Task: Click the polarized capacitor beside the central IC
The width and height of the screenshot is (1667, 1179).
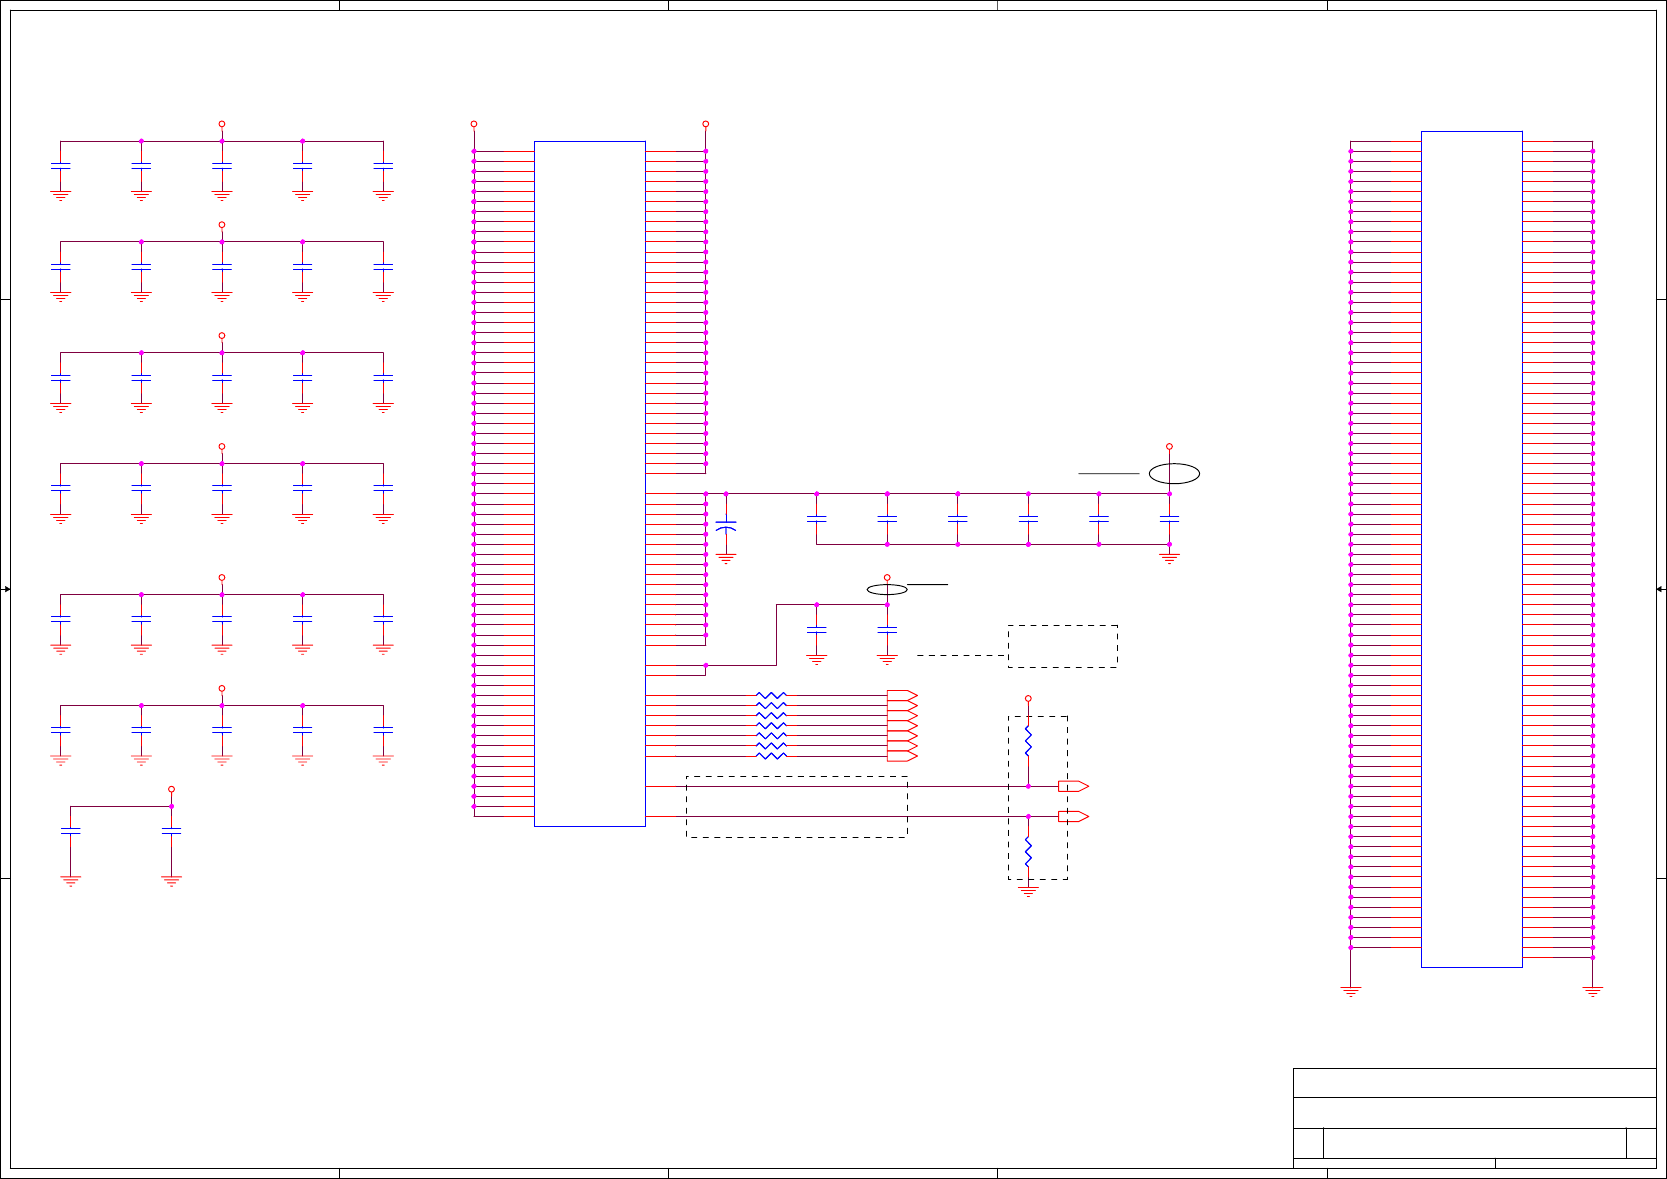Action: pyautogui.click(x=726, y=525)
